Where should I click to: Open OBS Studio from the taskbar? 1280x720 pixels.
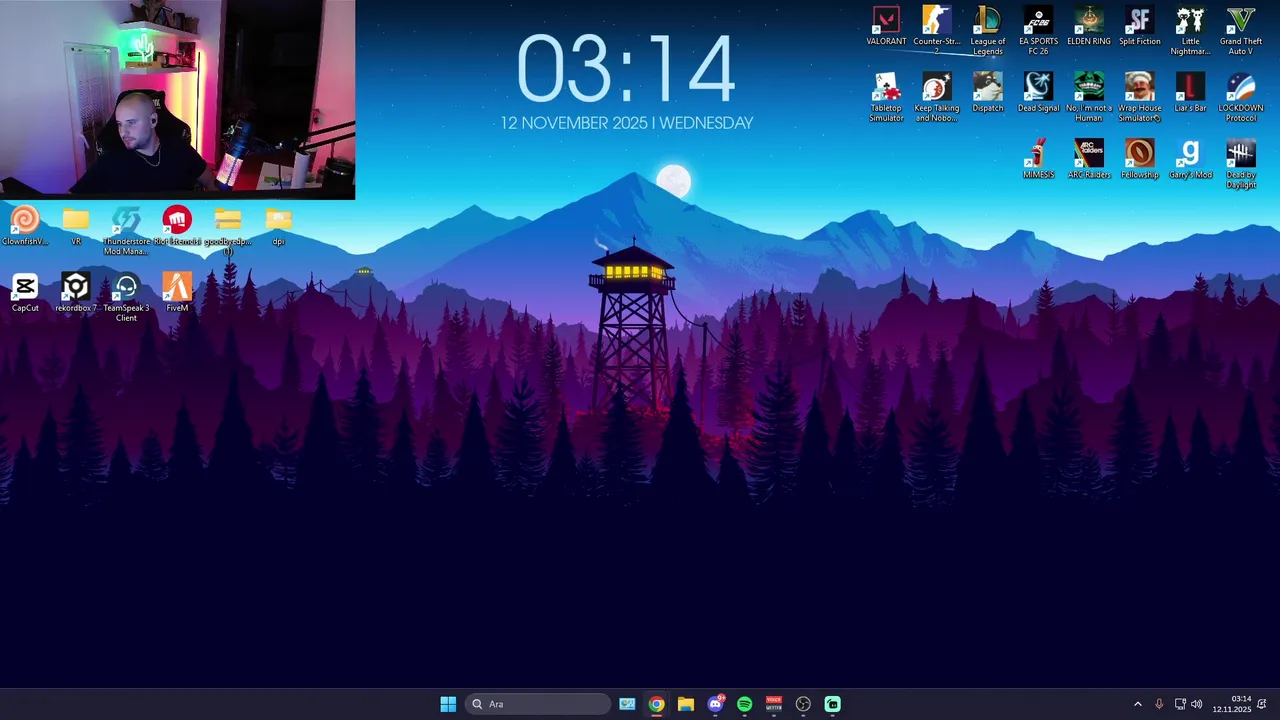pyautogui.click(x=803, y=704)
